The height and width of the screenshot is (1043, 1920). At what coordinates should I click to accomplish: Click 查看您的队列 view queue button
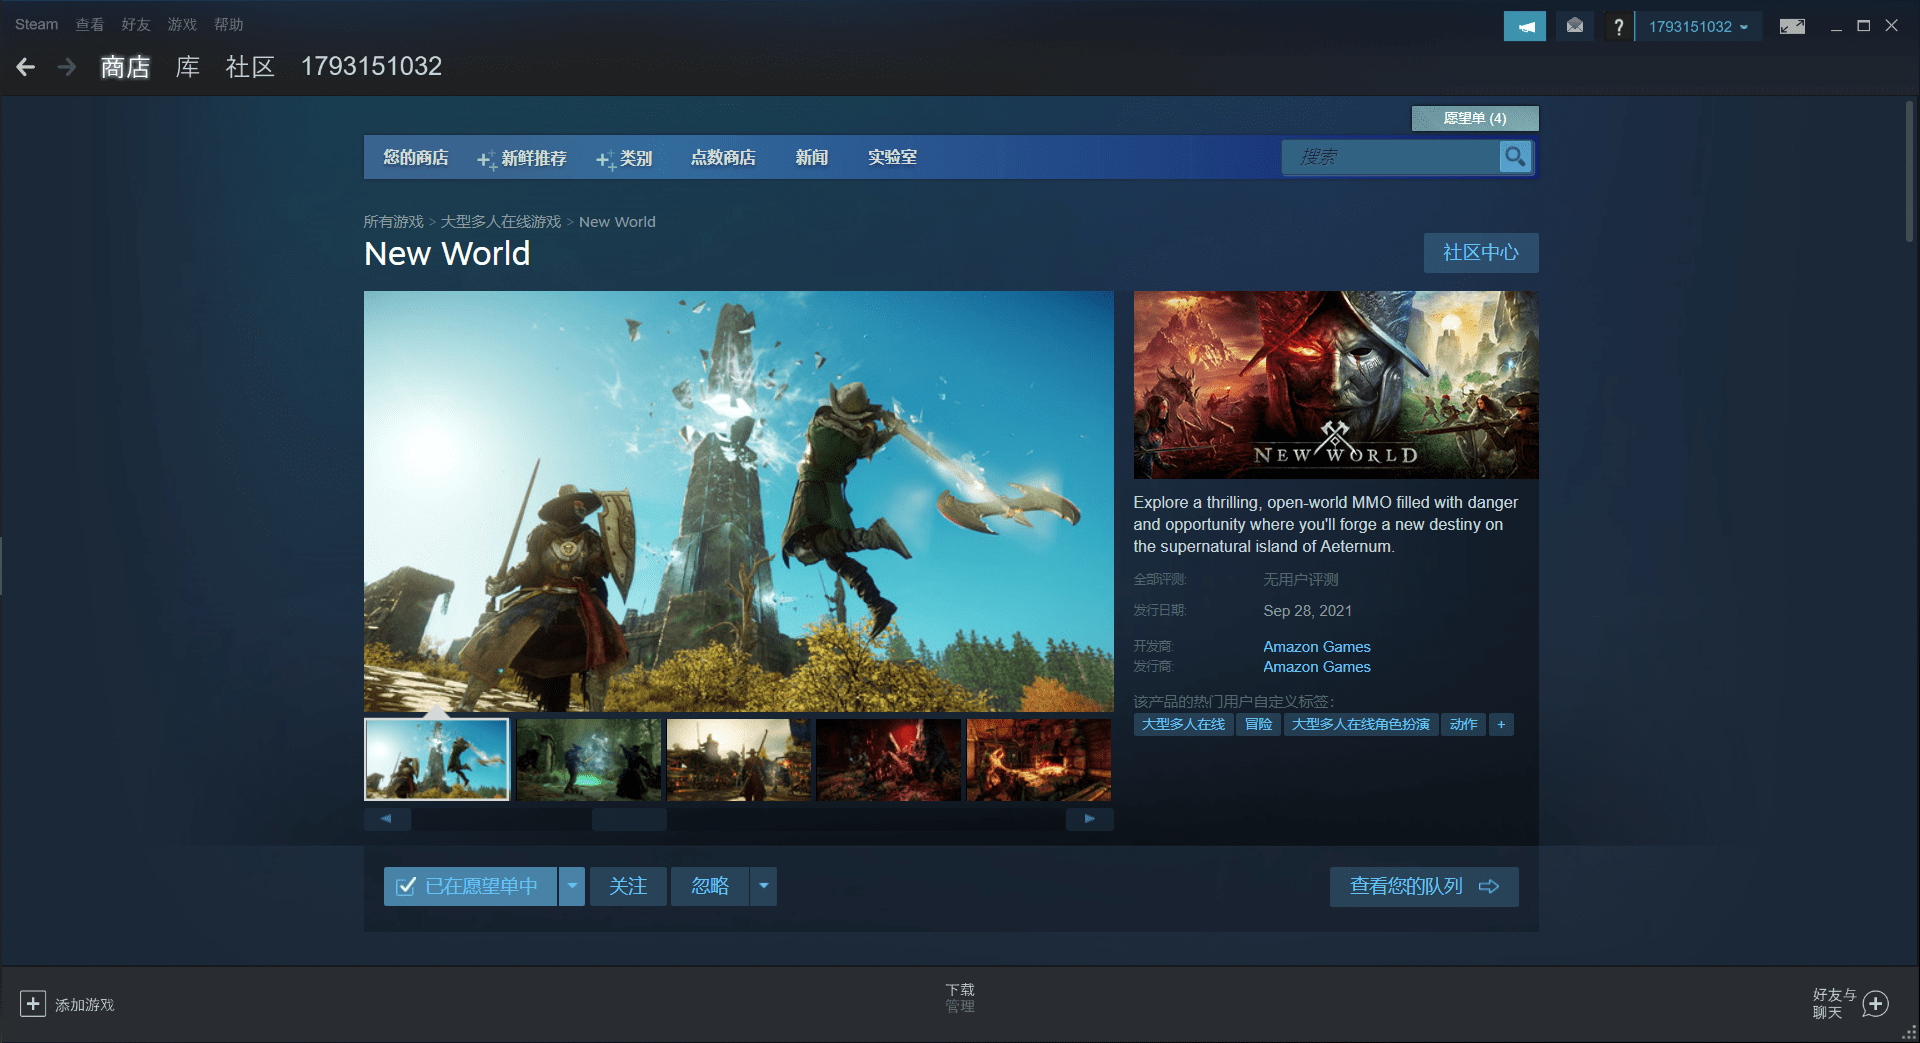pos(1424,886)
